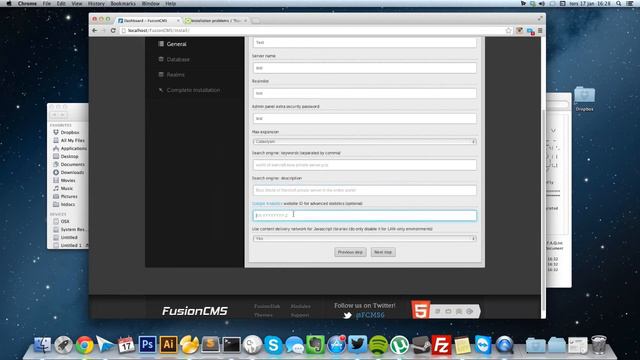Open the @FCMS6 Twitter link
This screenshot has width=640, height=360.
tap(370, 315)
